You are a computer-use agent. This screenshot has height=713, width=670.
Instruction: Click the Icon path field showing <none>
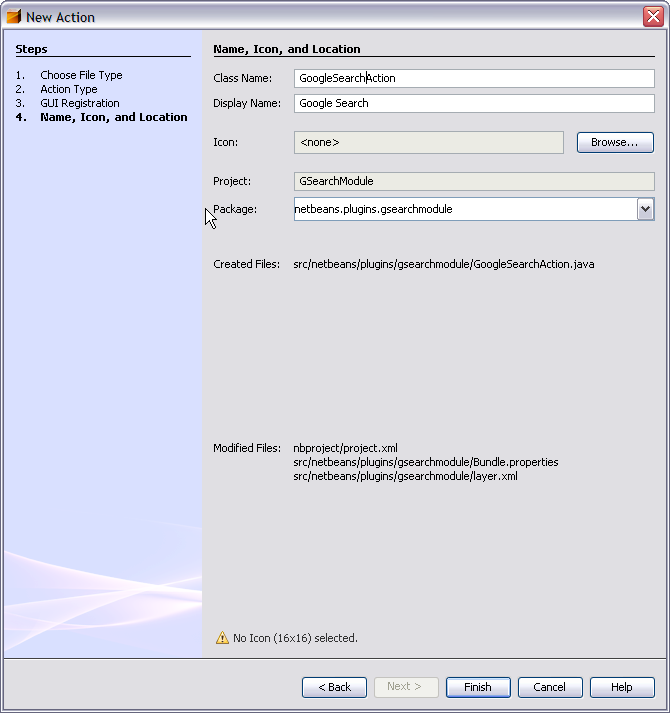428,142
